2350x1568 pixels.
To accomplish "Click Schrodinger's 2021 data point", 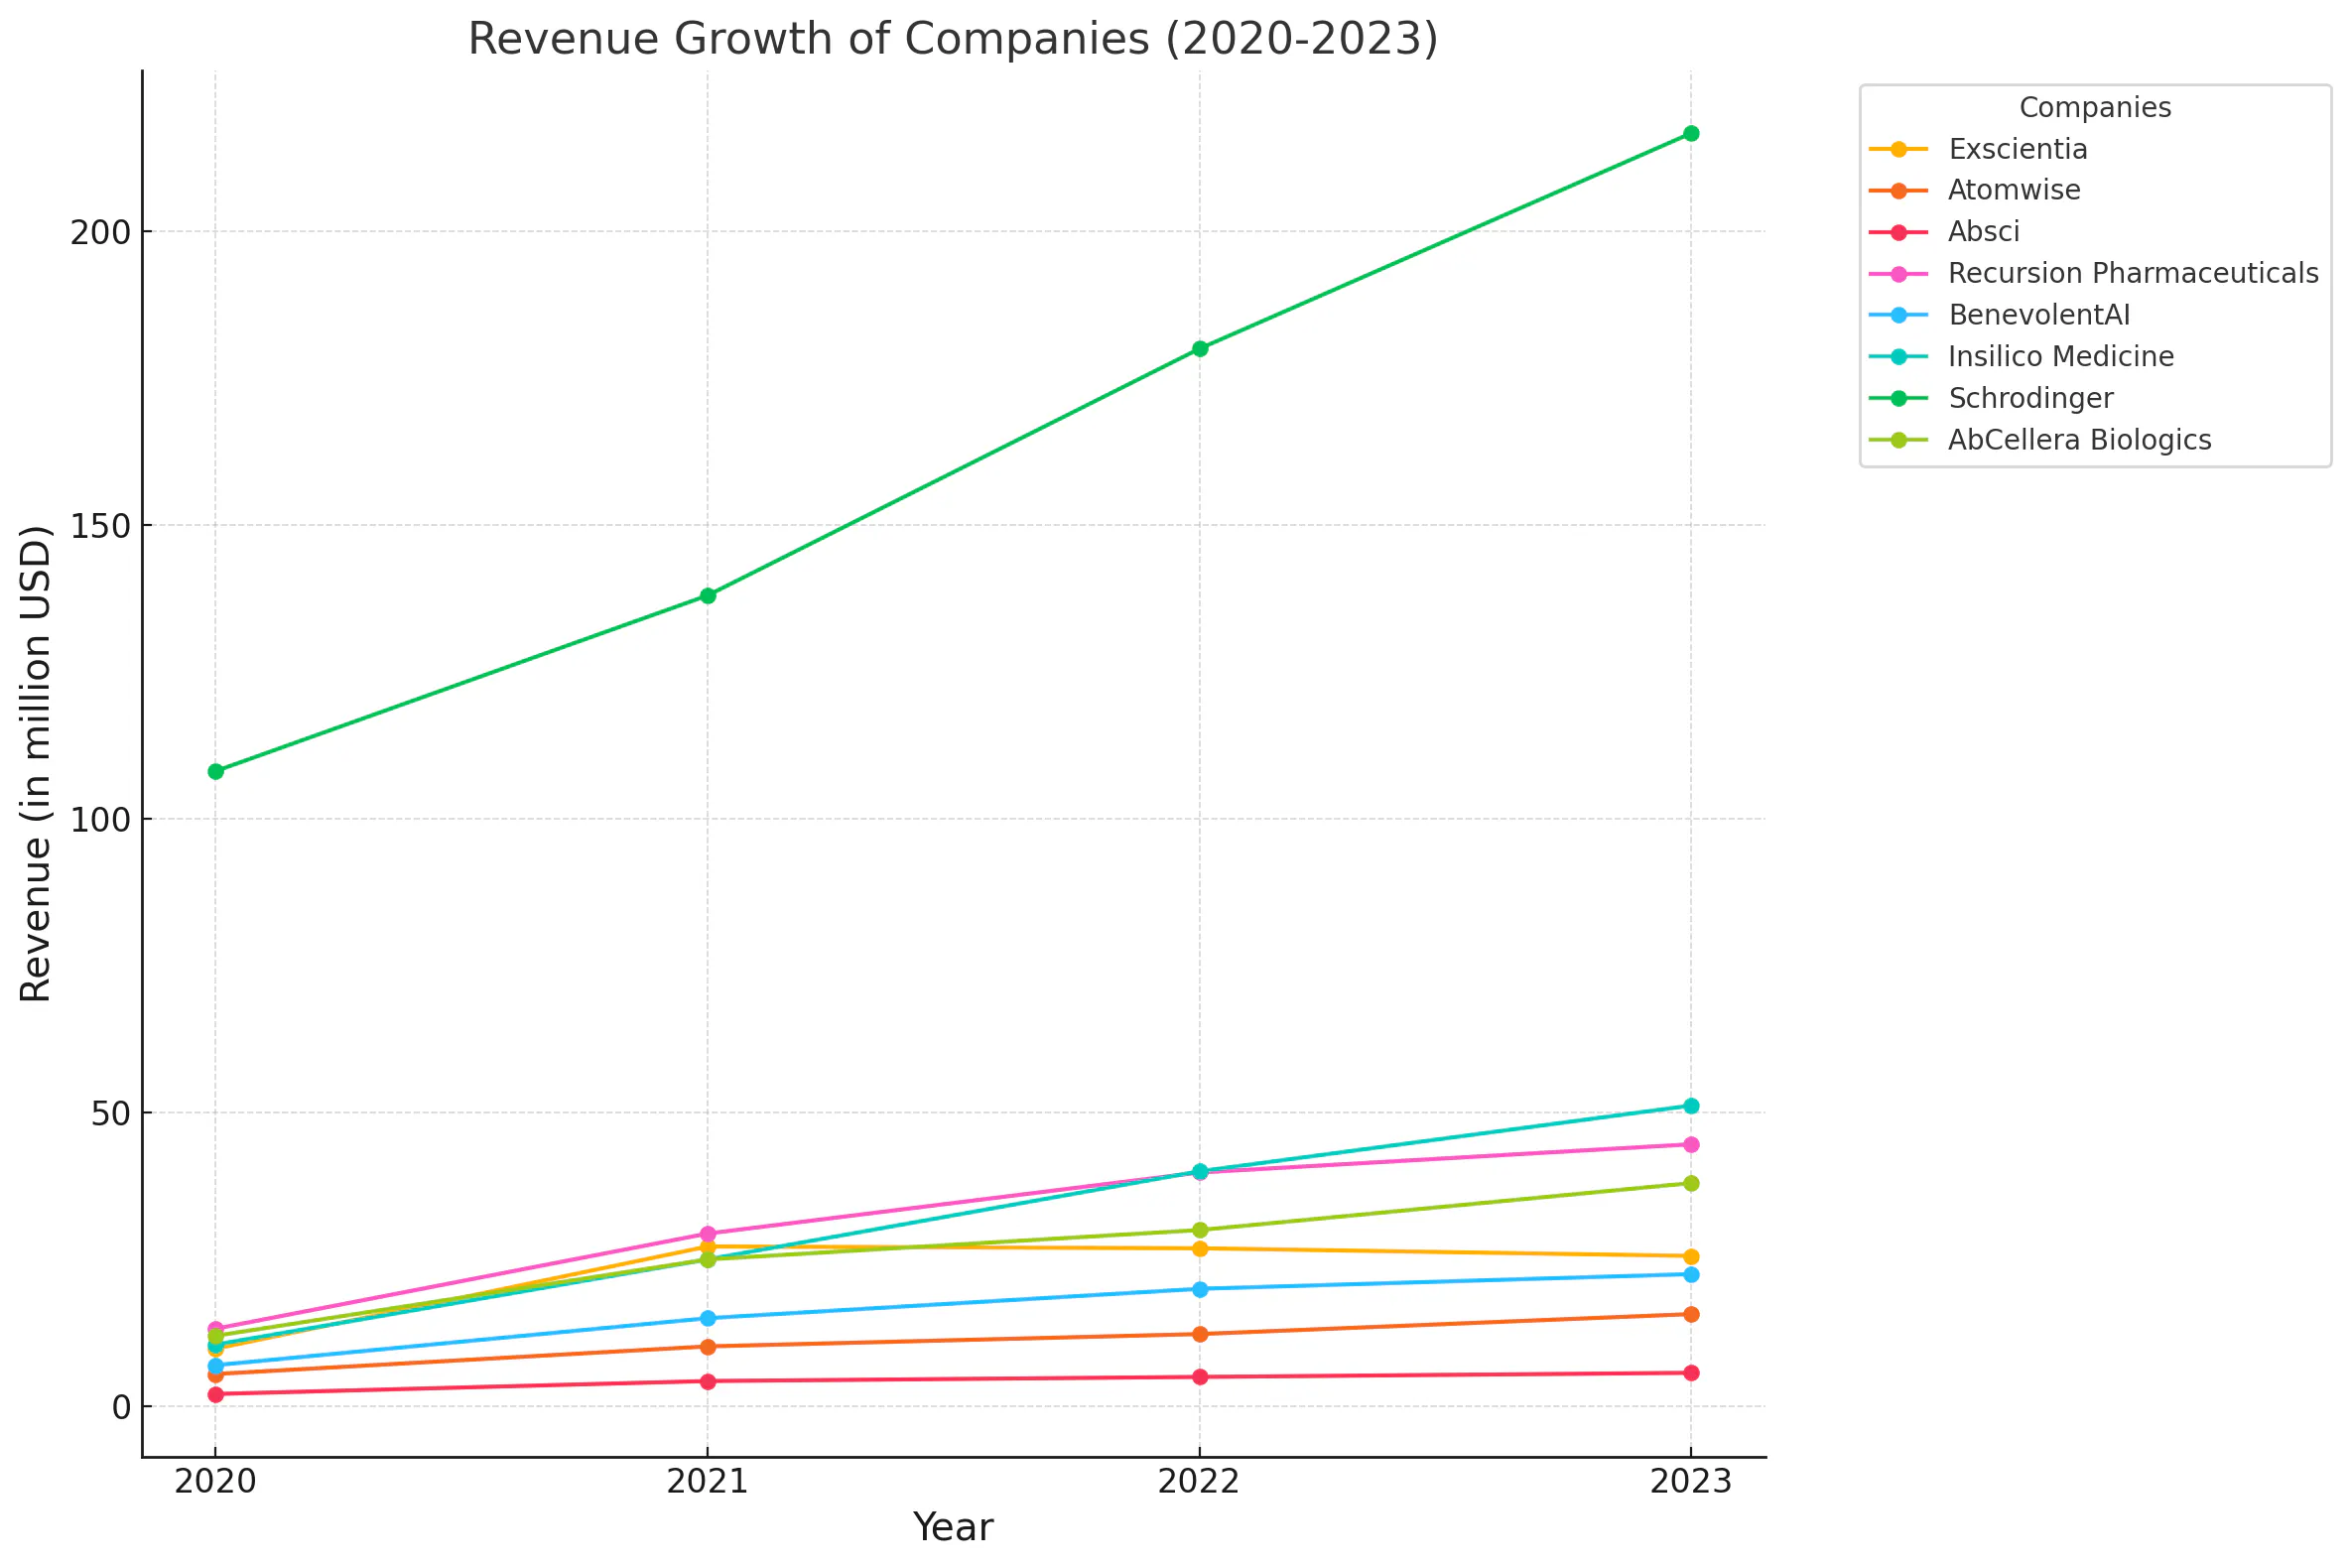I will click(x=707, y=596).
